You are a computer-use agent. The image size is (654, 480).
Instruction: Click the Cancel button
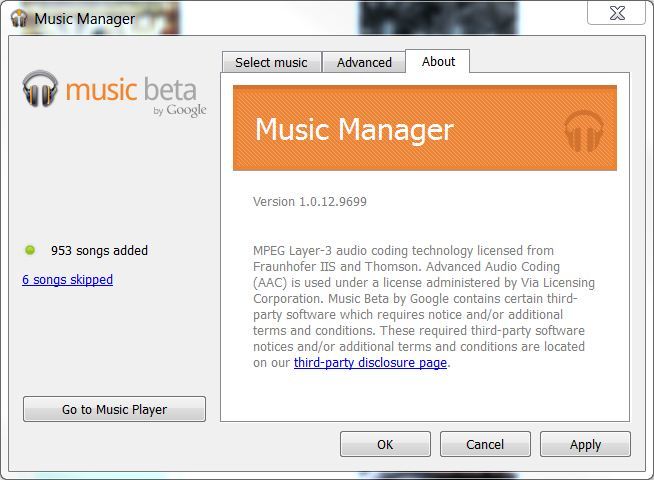[485, 444]
